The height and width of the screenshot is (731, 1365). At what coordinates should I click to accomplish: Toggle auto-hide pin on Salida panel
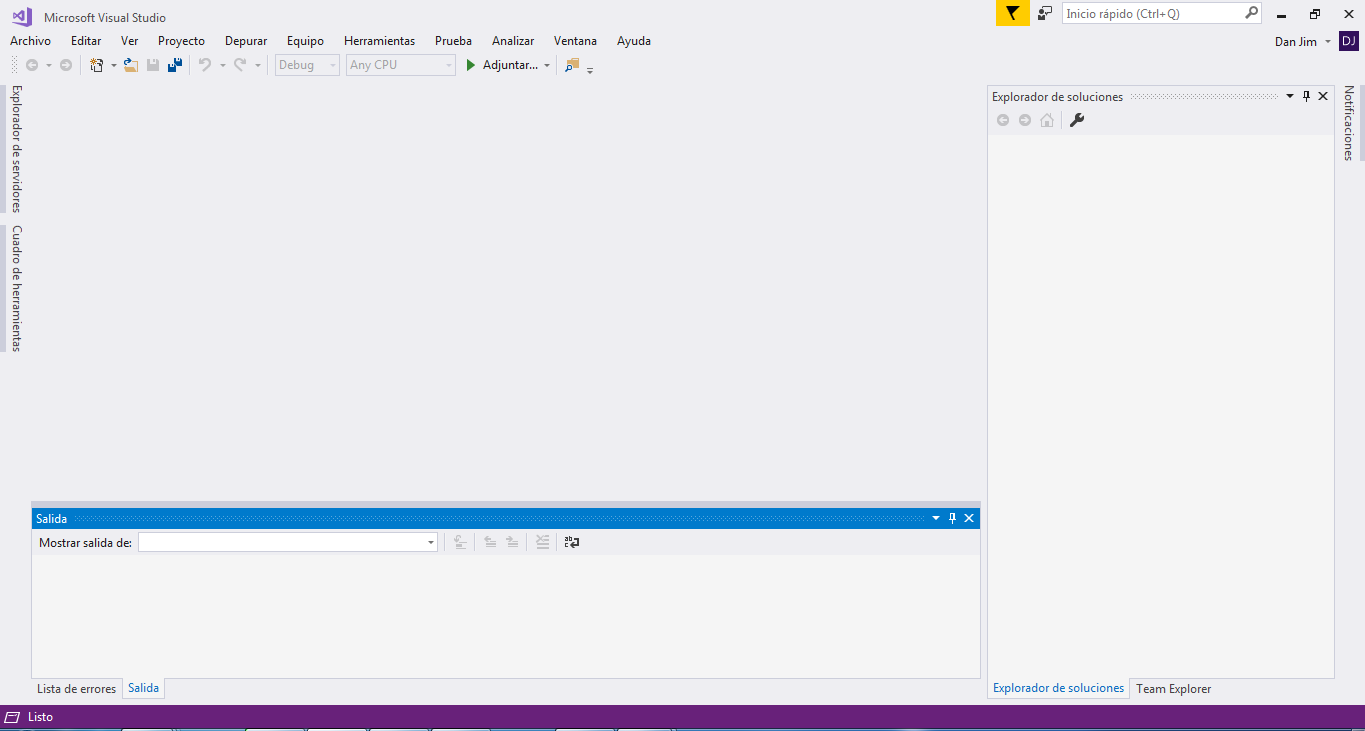(952, 518)
